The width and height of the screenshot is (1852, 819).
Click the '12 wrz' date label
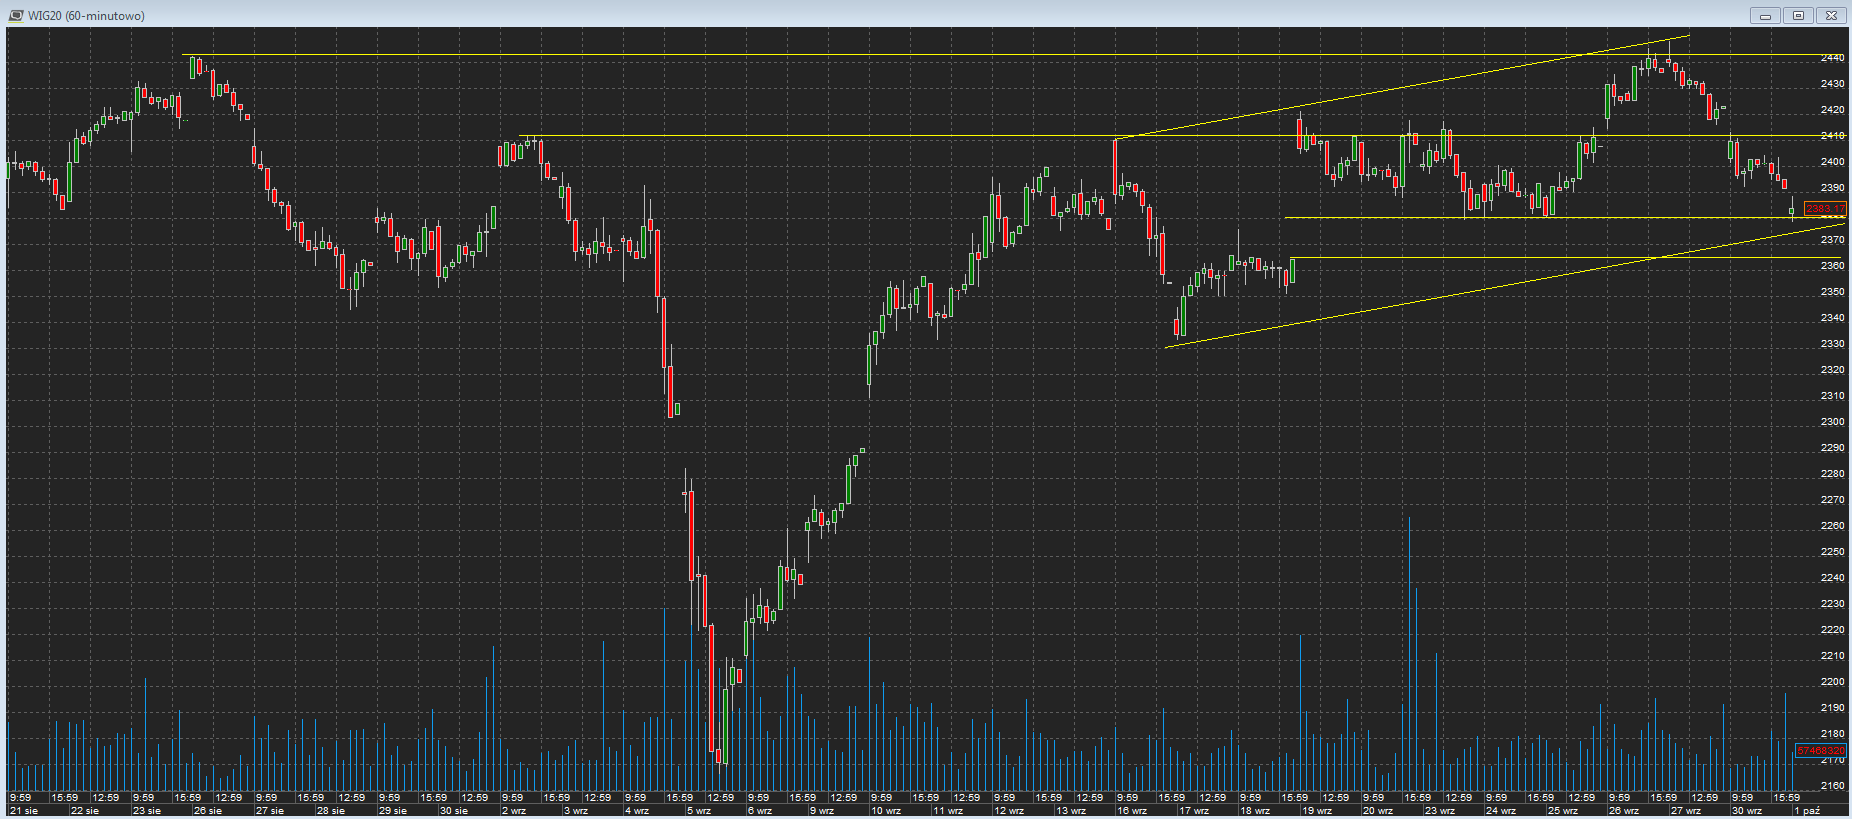tap(1010, 811)
